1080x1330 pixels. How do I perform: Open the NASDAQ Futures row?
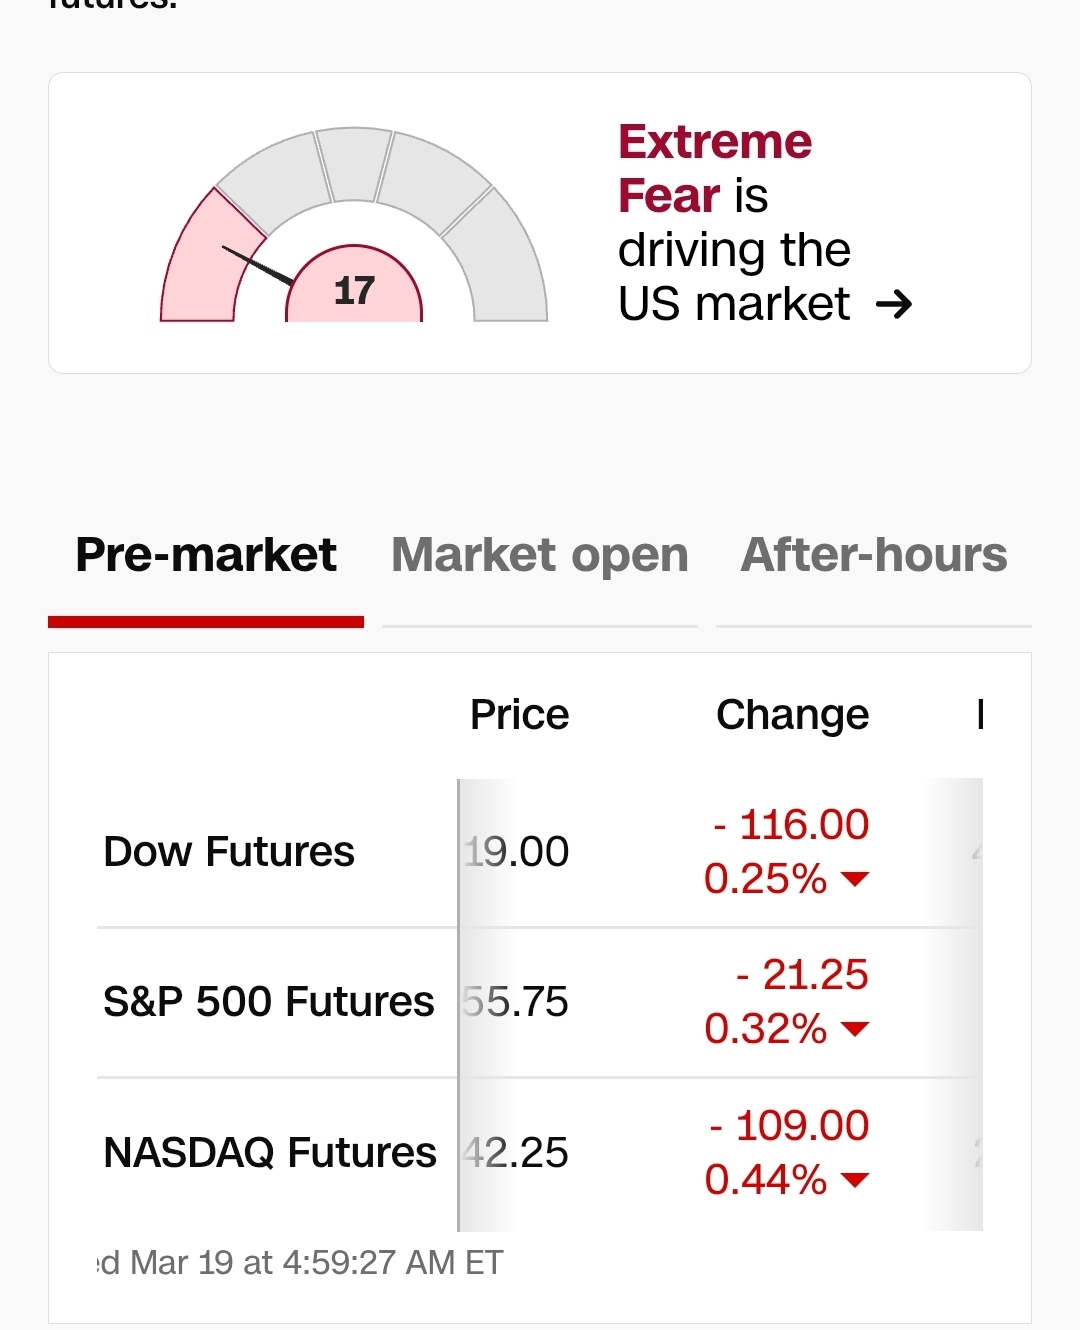270,1153
